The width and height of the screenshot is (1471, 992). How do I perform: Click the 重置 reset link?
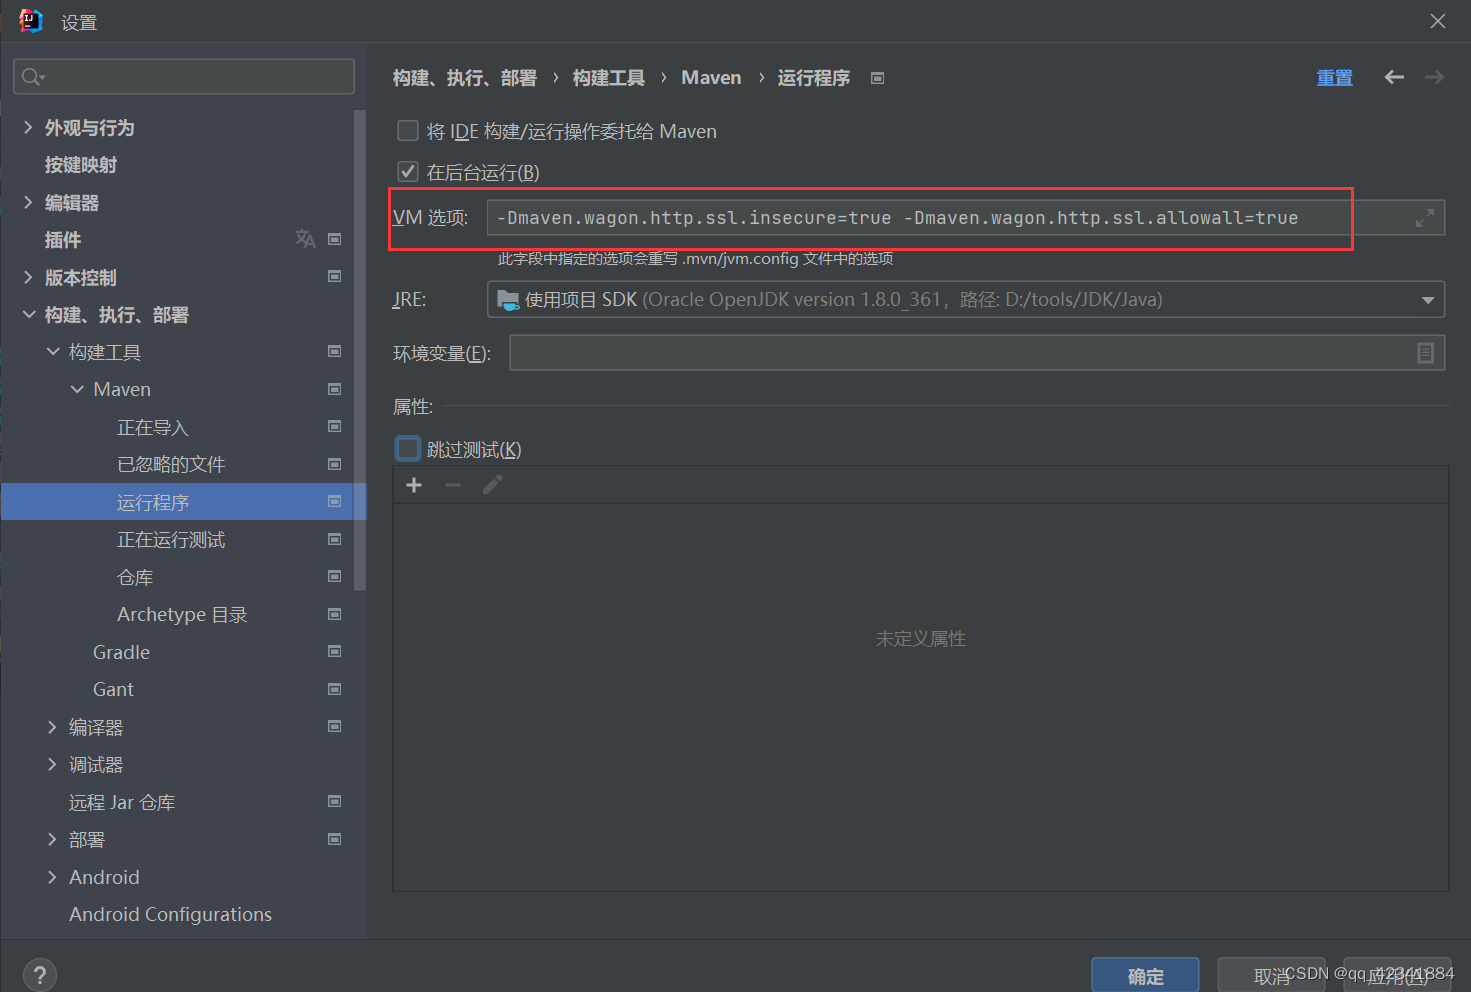[1334, 77]
